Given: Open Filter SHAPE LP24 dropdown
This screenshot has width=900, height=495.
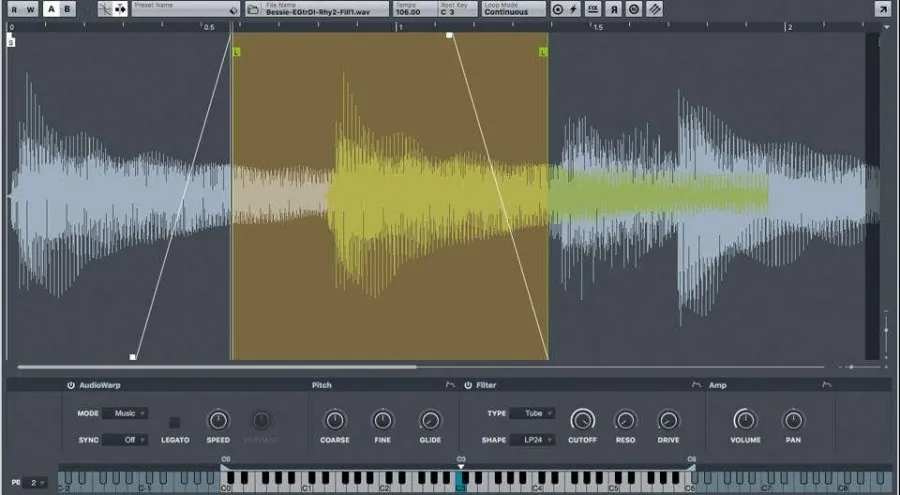Looking at the screenshot, I should tap(532, 440).
